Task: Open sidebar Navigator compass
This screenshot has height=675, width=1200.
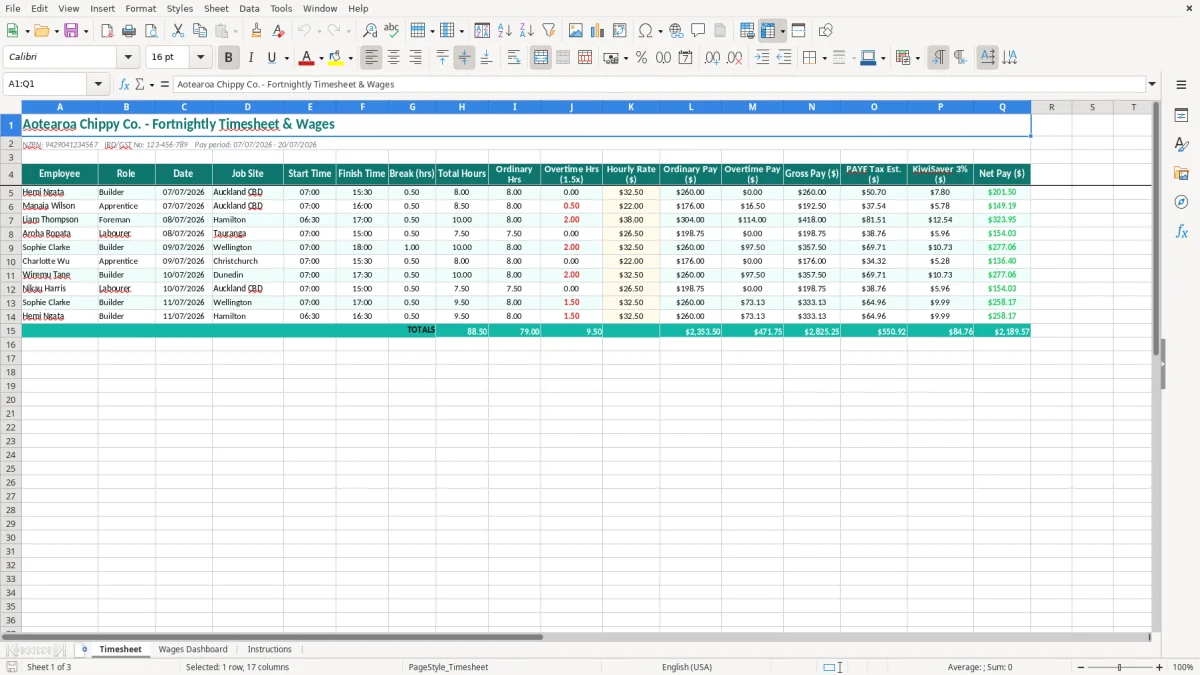Action: coord(1181,202)
